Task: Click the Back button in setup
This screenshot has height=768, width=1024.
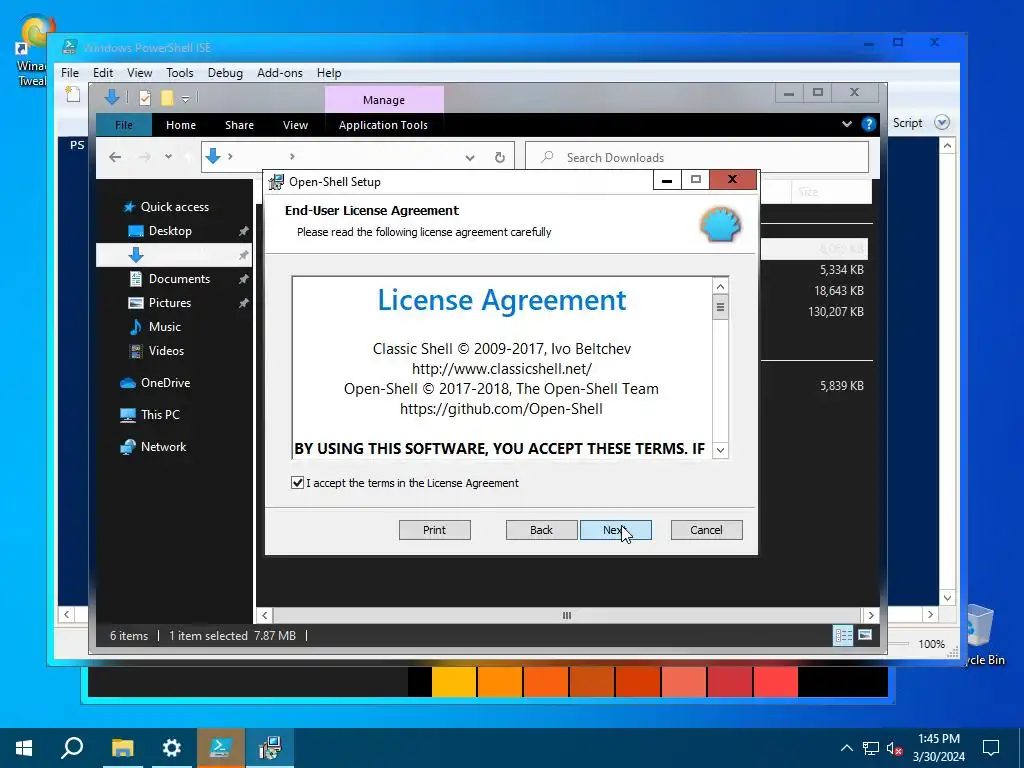Action: point(541,530)
